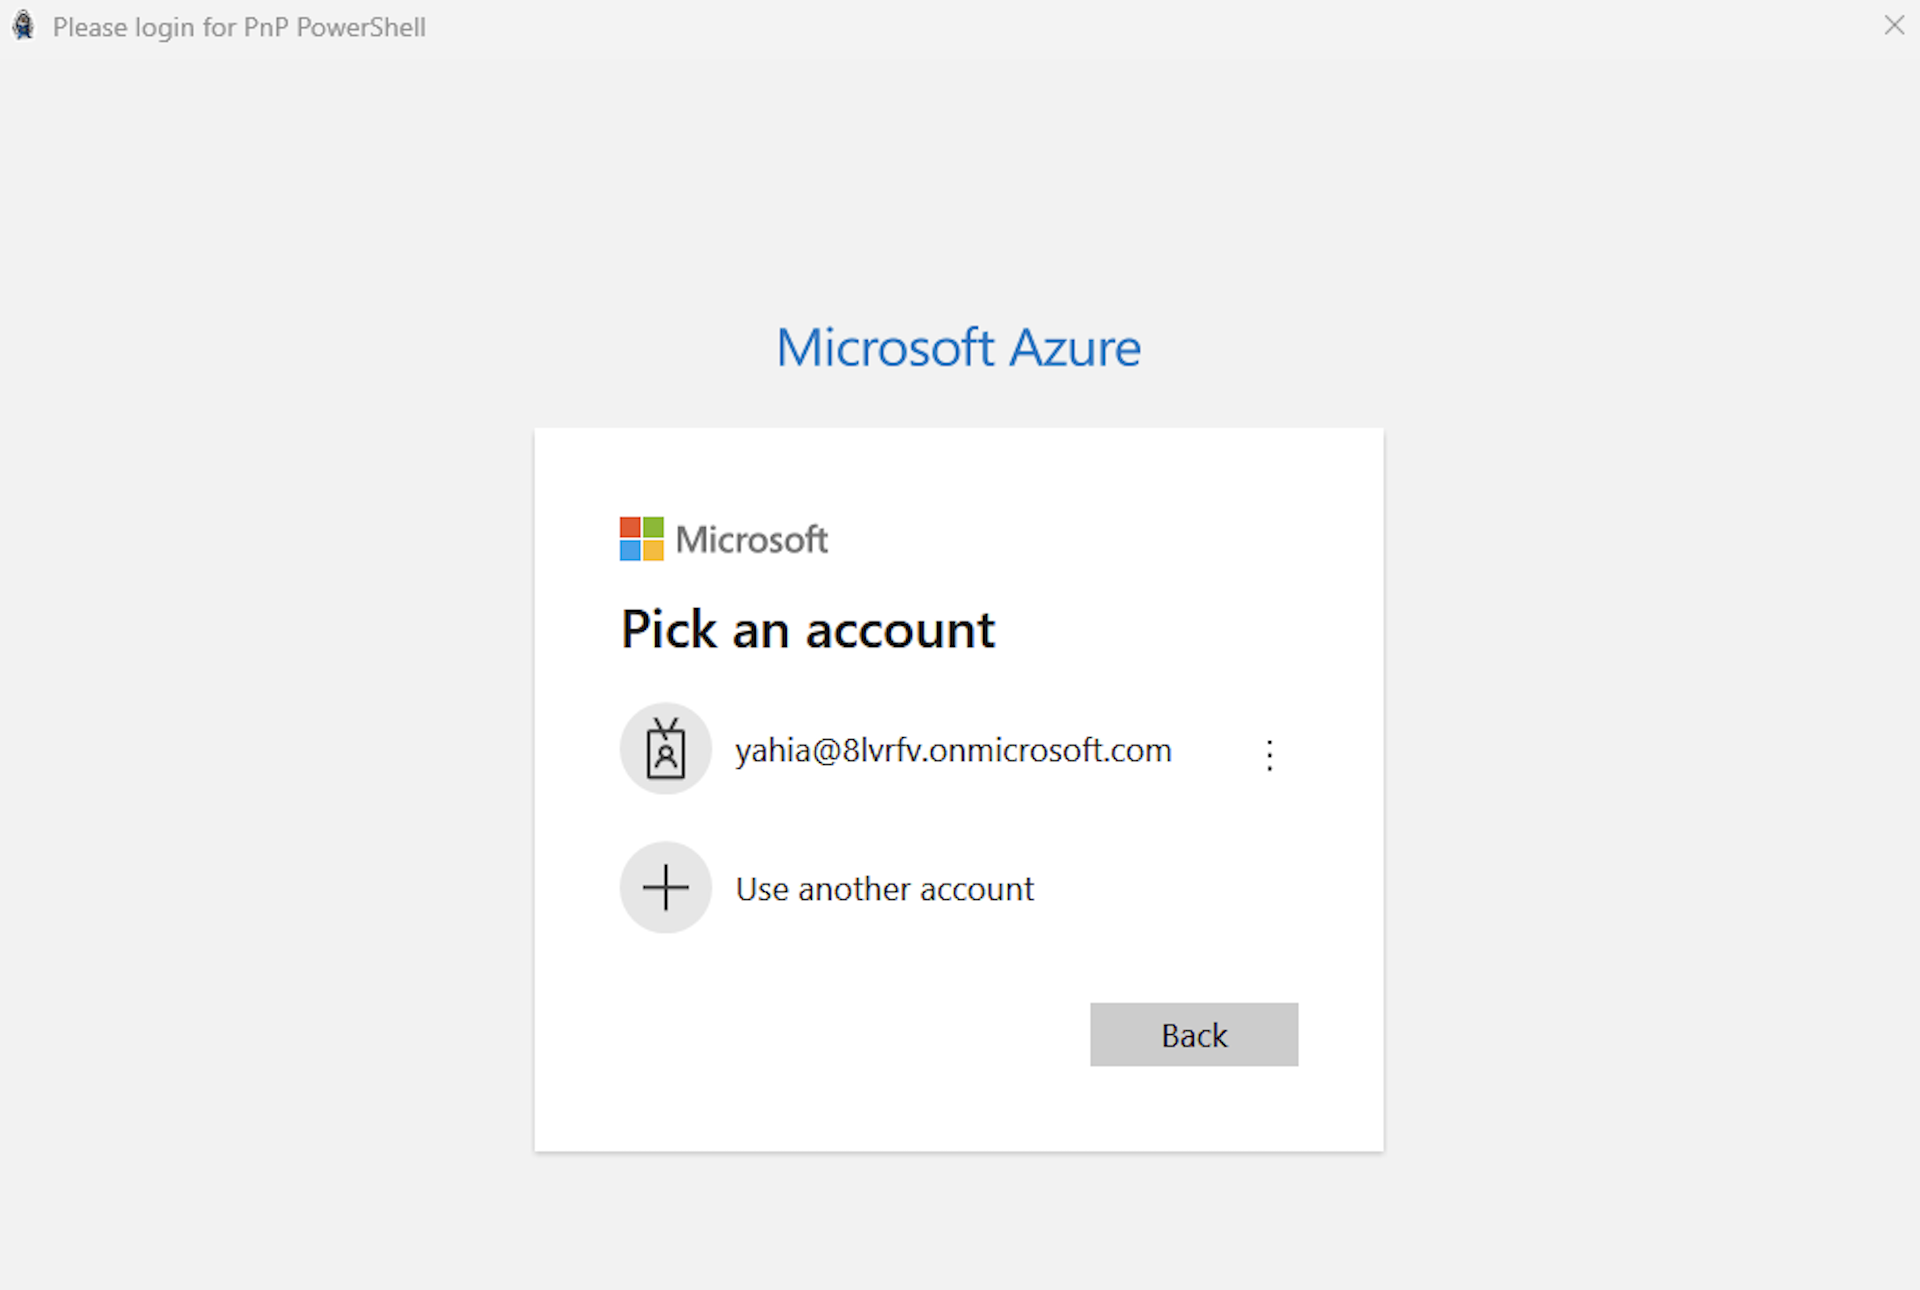Click the word Microsoft in the blue heading
This screenshot has height=1290, width=1920.
pos(885,348)
